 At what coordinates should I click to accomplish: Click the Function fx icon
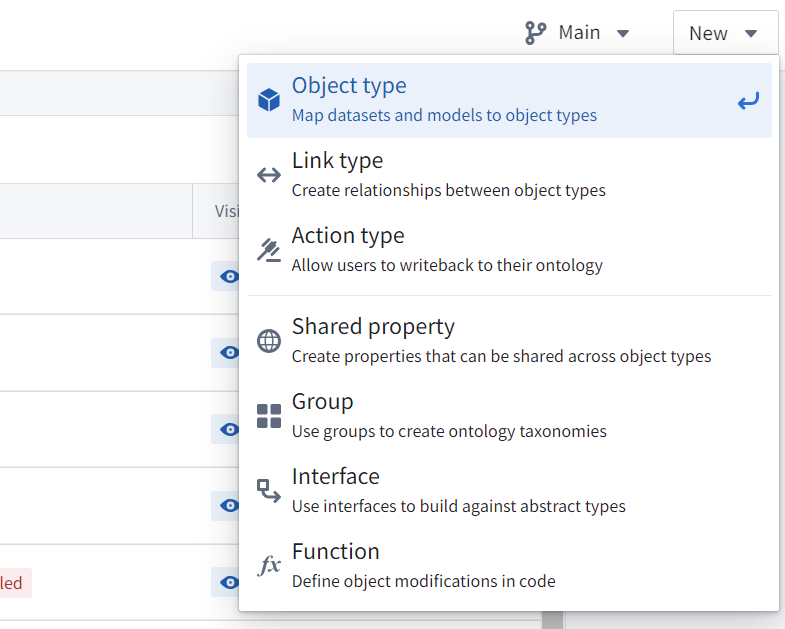(269, 566)
